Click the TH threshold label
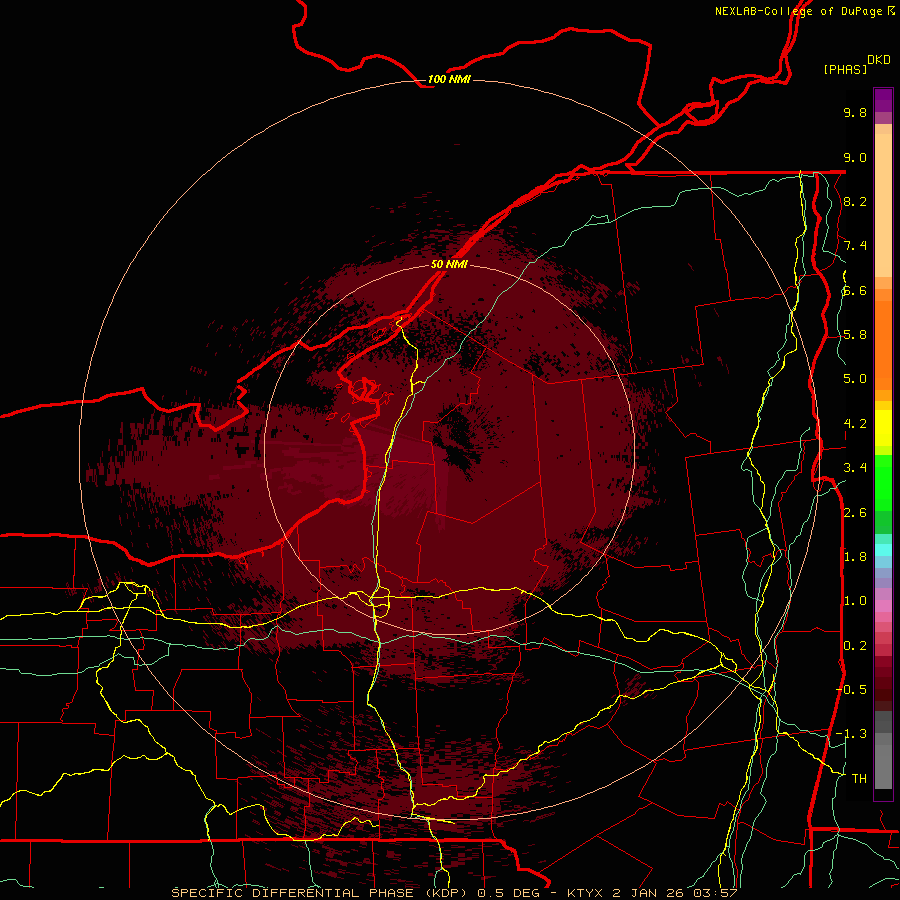The width and height of the screenshot is (900, 900). (859, 778)
